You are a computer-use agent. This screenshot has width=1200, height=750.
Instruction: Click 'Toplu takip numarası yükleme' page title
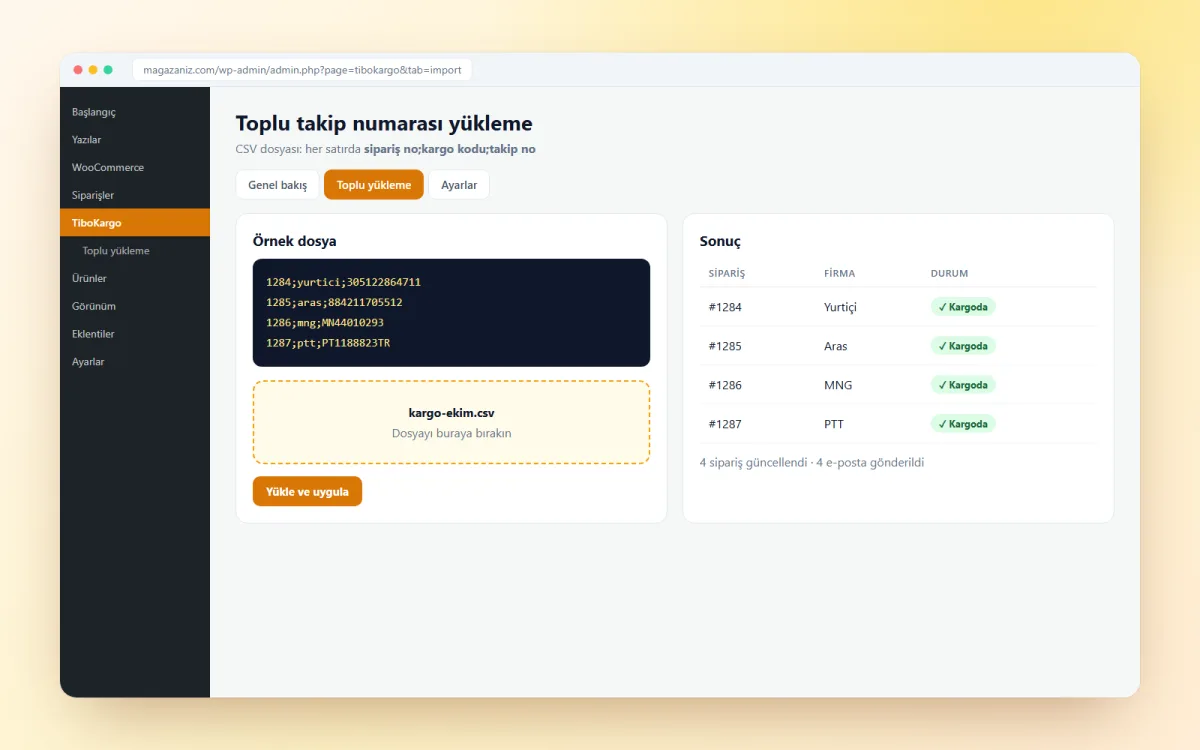click(384, 124)
